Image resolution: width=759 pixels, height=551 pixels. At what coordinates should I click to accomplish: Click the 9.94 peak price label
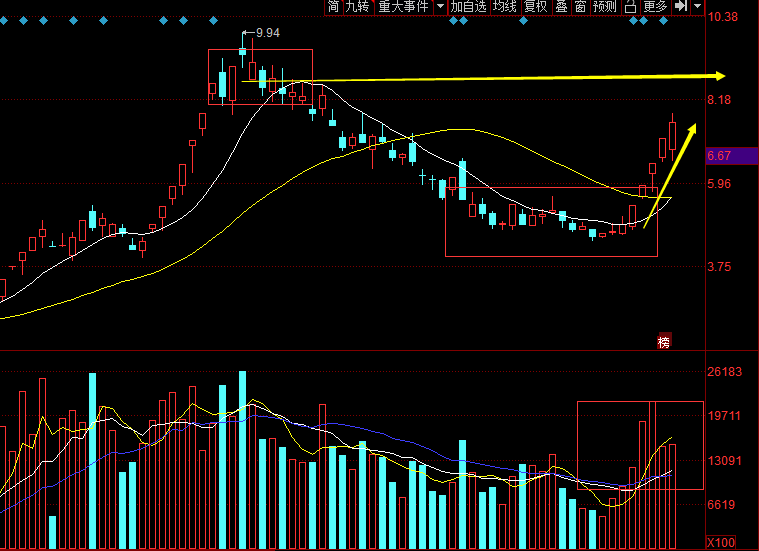tap(268, 33)
